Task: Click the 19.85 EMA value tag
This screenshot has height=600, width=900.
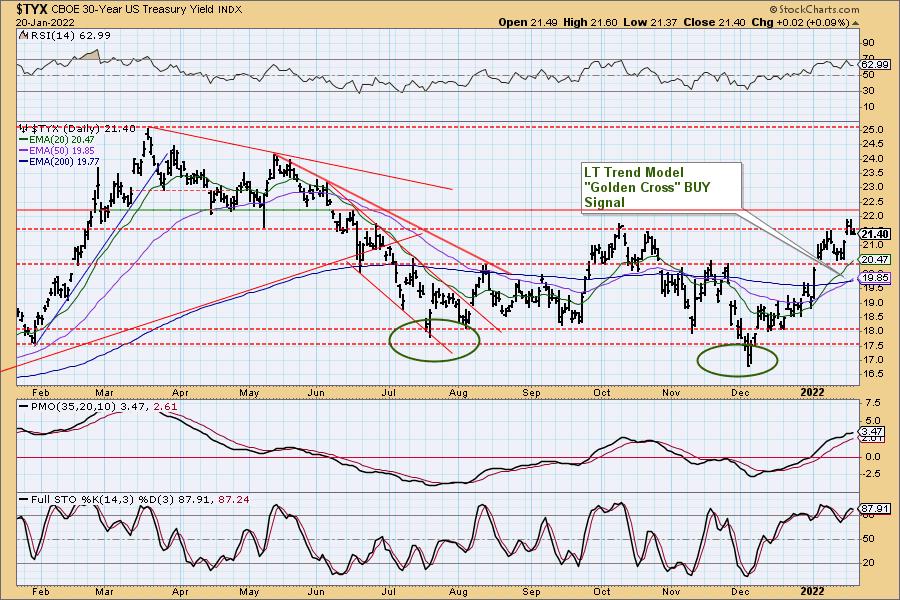Action: tap(876, 278)
